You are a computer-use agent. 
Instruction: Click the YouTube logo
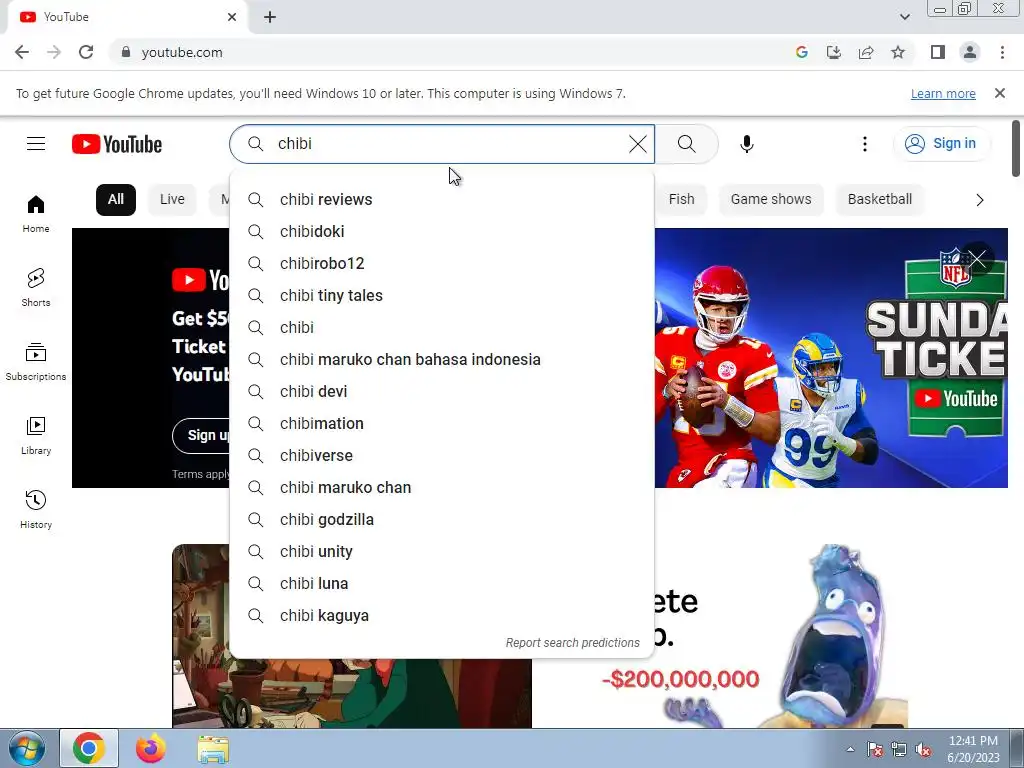click(117, 144)
